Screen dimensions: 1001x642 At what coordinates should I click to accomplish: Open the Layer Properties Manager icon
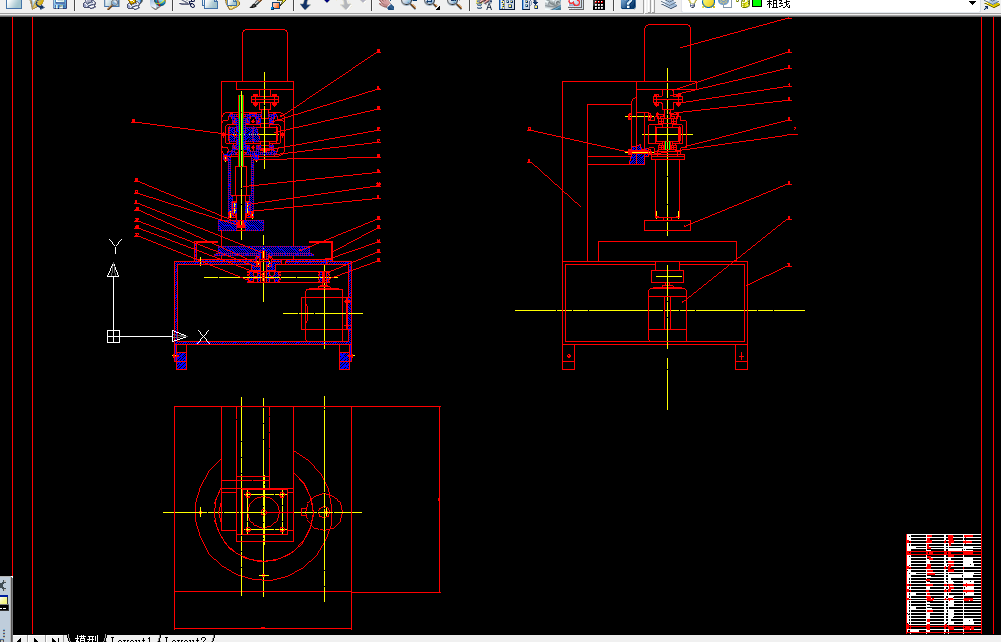668,4
